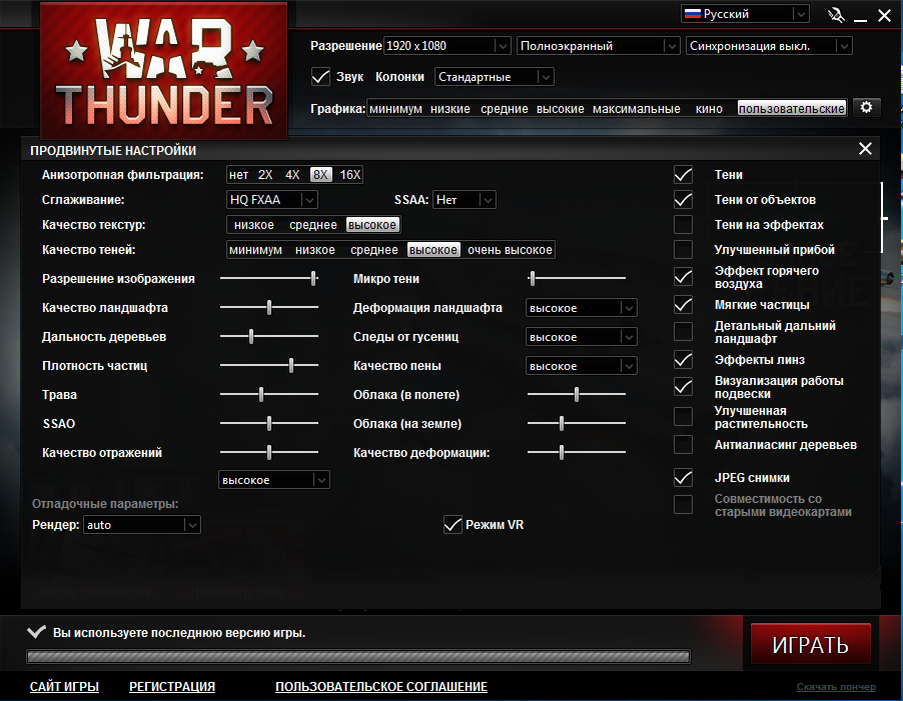Enable Улучшенный прибой checkbox

683,249
